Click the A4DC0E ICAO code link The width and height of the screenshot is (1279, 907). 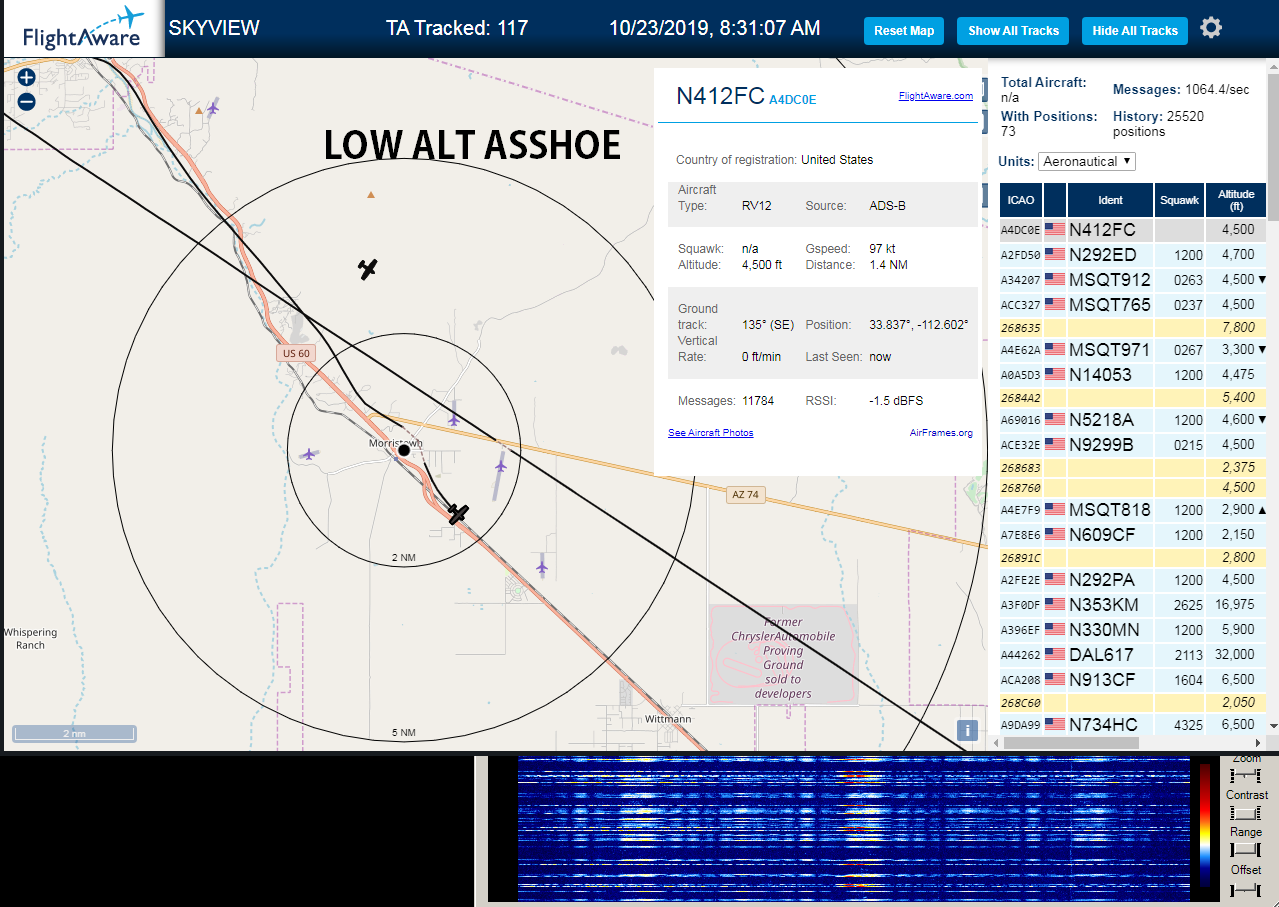(793, 99)
